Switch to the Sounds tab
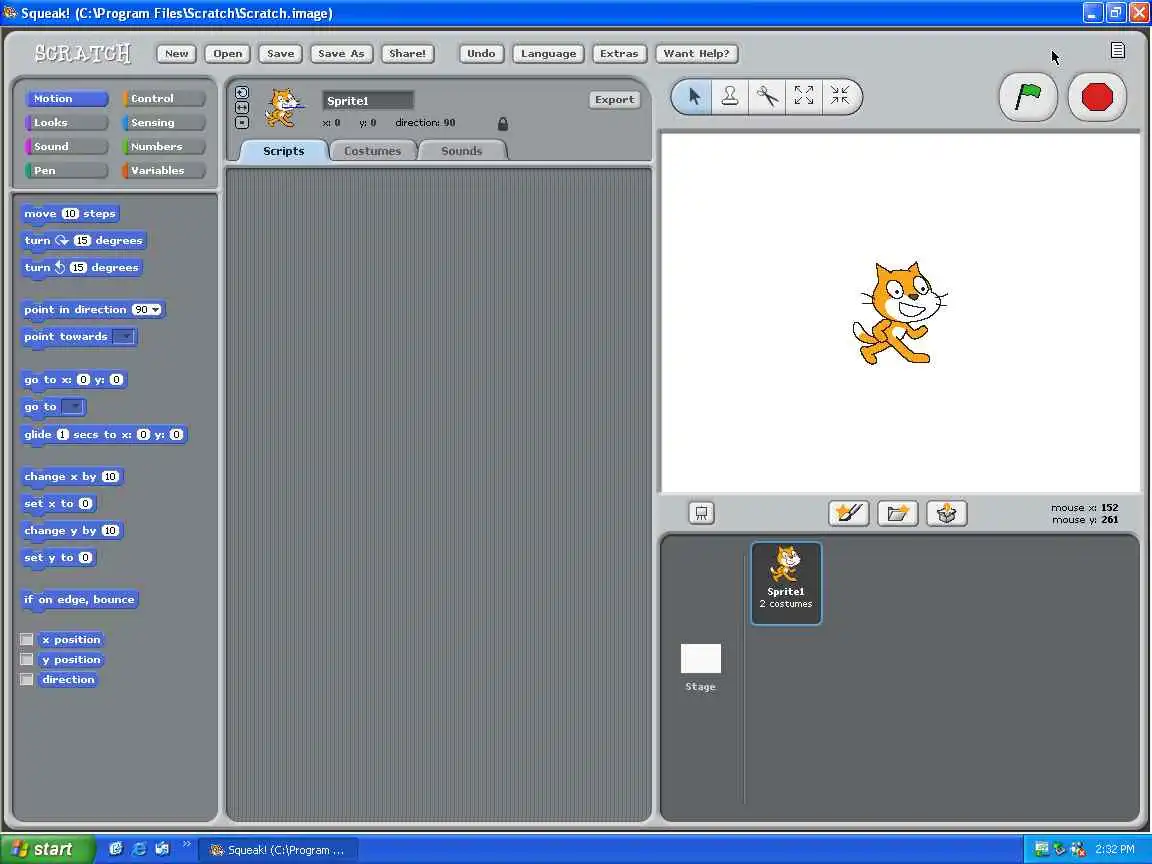 click(x=461, y=151)
